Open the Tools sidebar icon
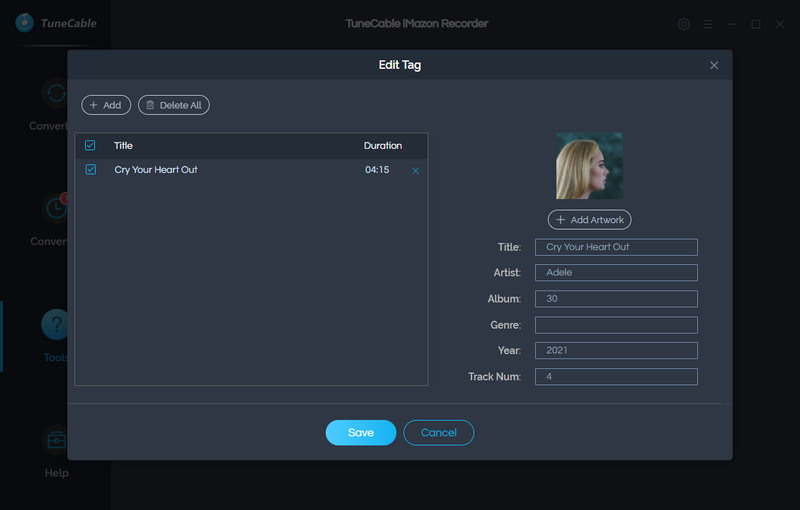Image resolution: width=800 pixels, height=510 pixels. point(55,324)
